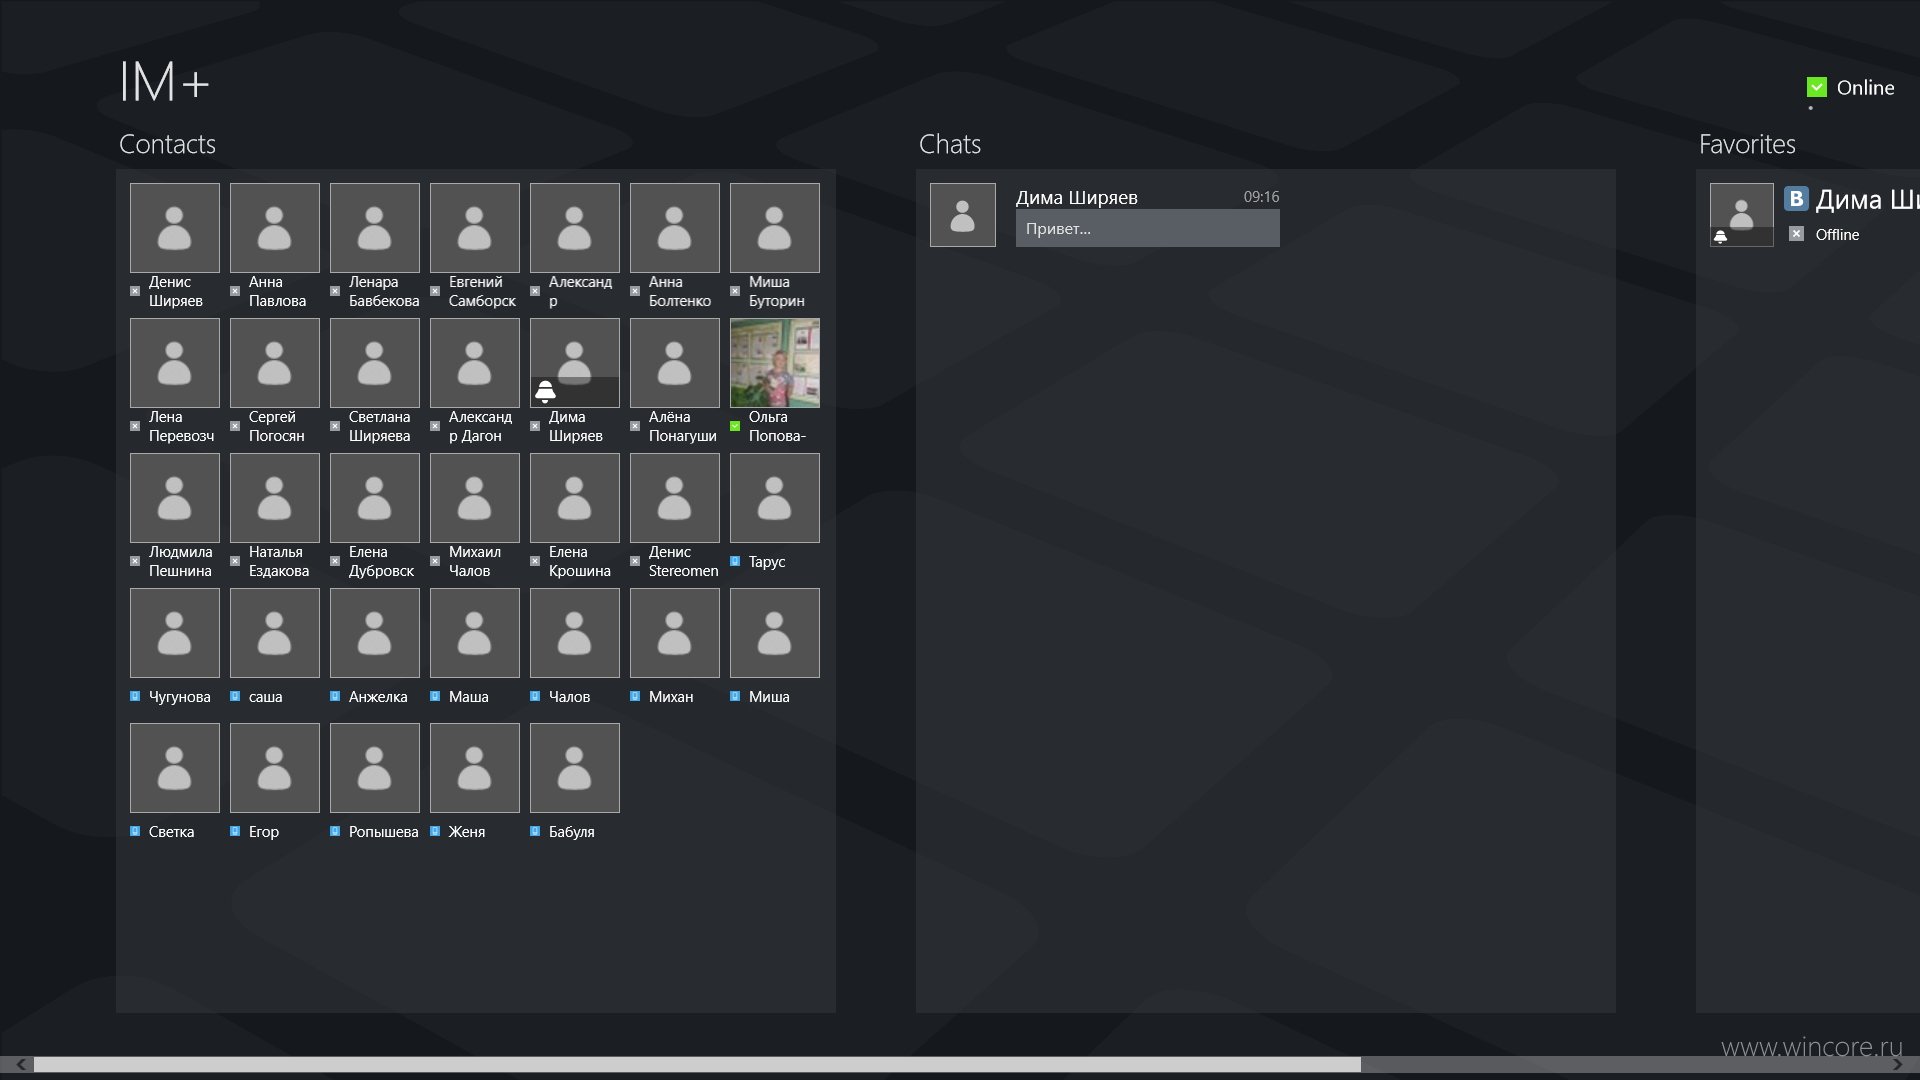Open contact Алёна Понагуши avatar
Image resolution: width=1920 pixels, height=1080 pixels.
click(674, 362)
